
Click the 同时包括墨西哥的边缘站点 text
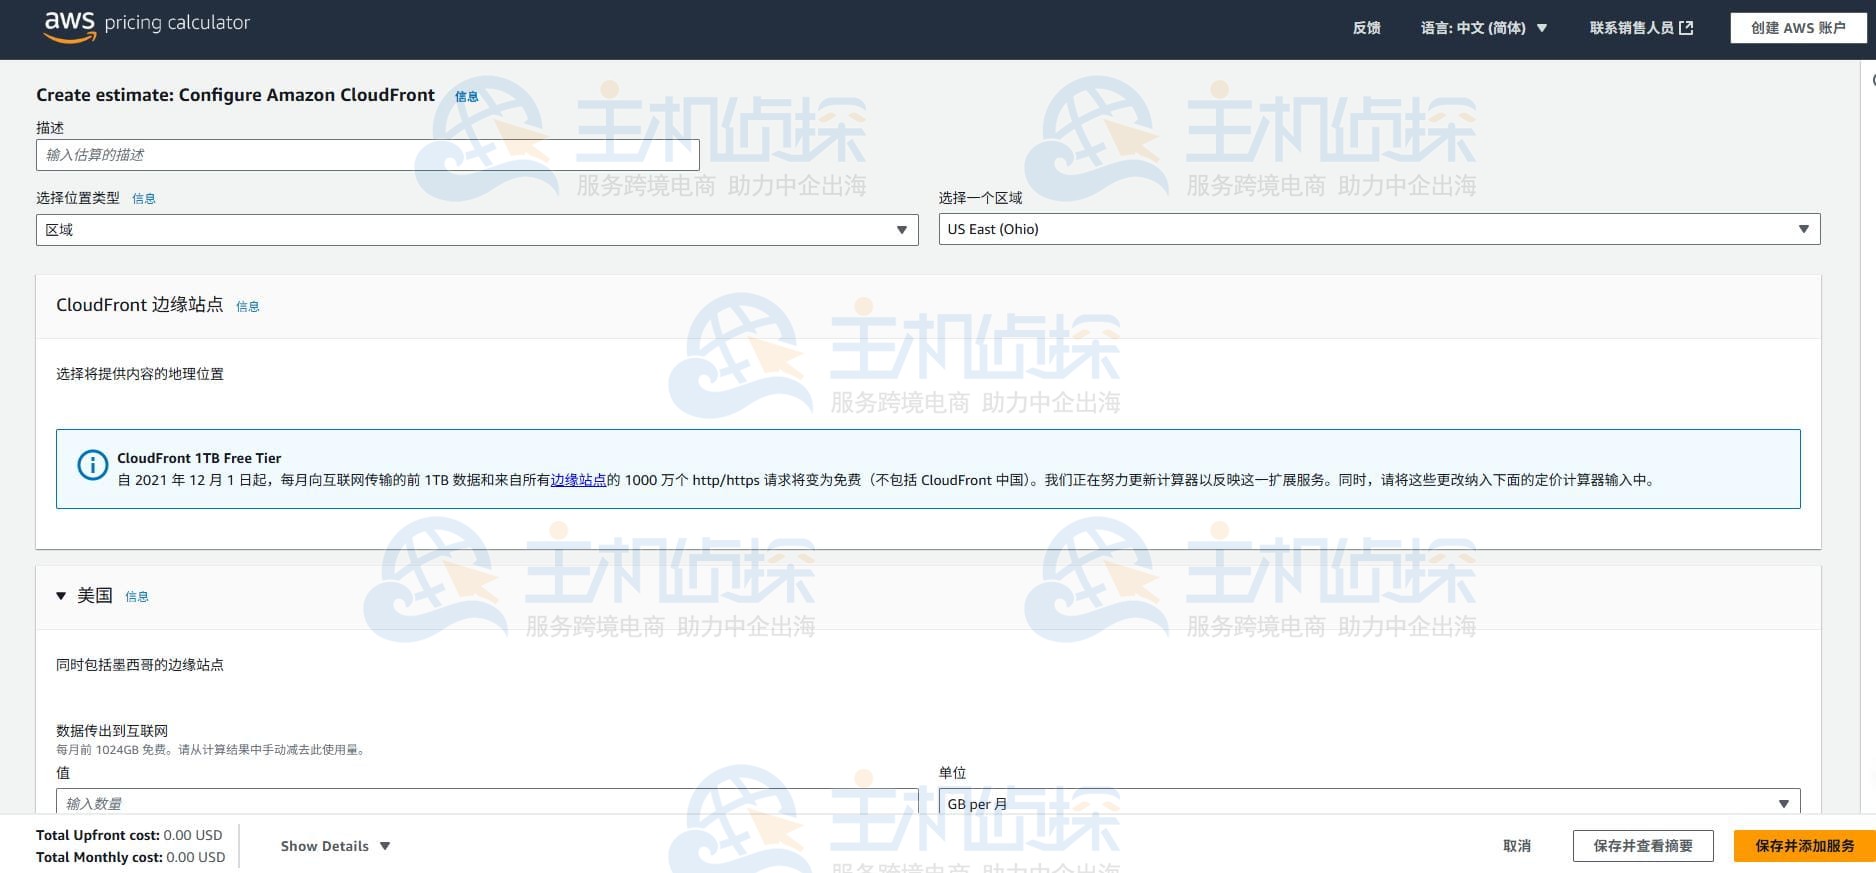pyautogui.click(x=140, y=665)
